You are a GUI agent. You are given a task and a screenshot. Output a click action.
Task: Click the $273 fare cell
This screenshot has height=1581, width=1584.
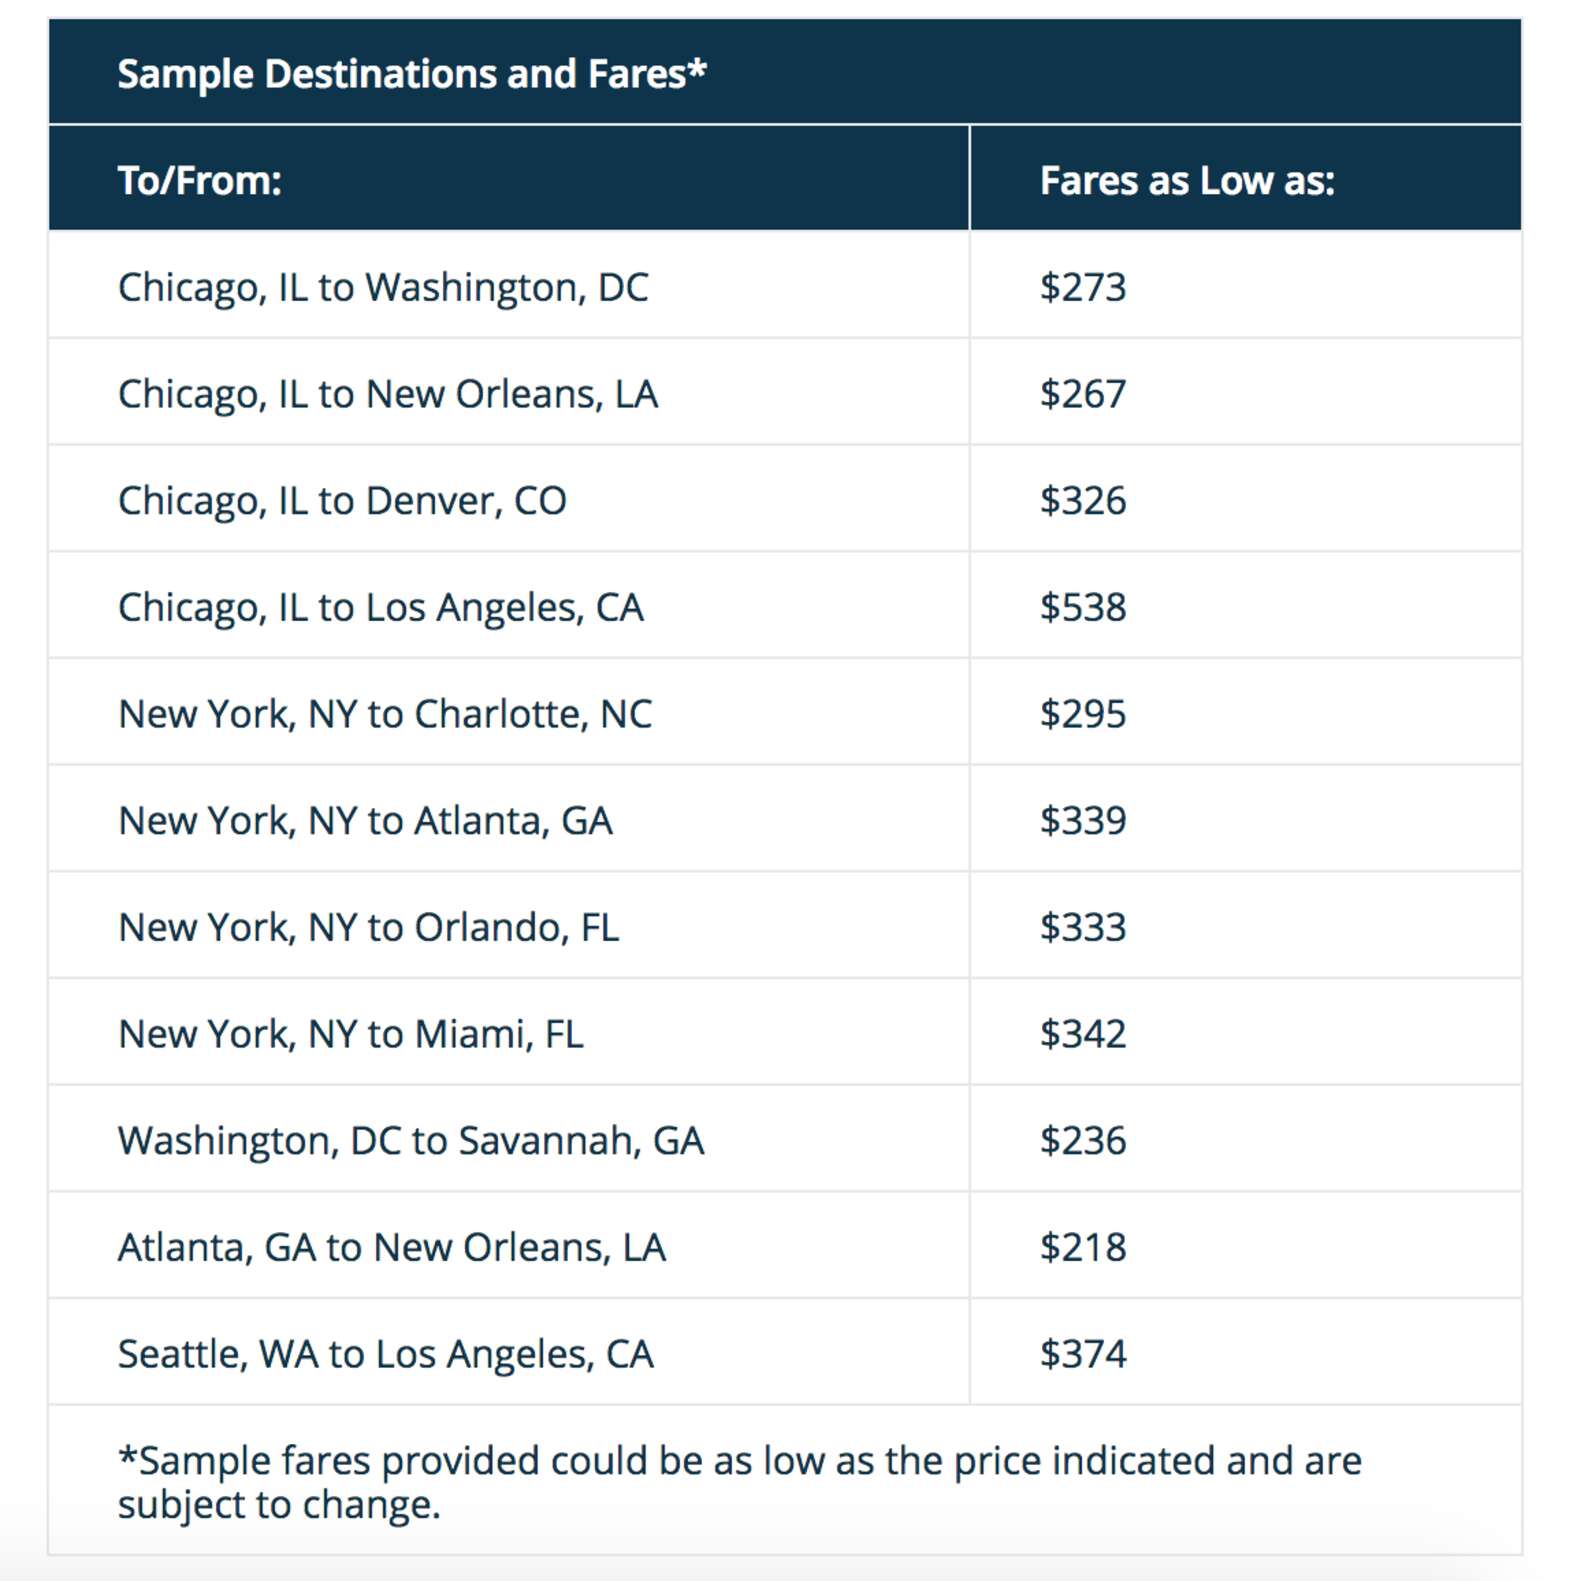pos(1083,288)
